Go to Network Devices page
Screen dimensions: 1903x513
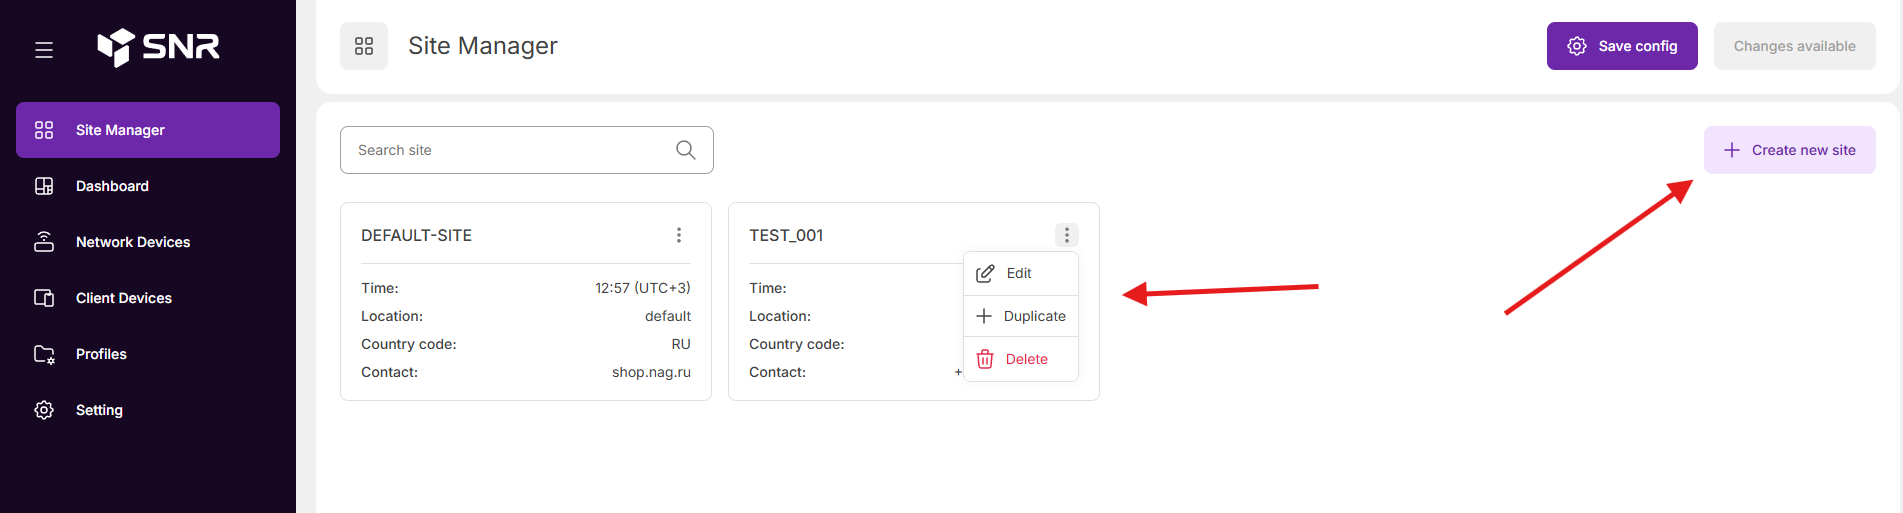[132, 242]
